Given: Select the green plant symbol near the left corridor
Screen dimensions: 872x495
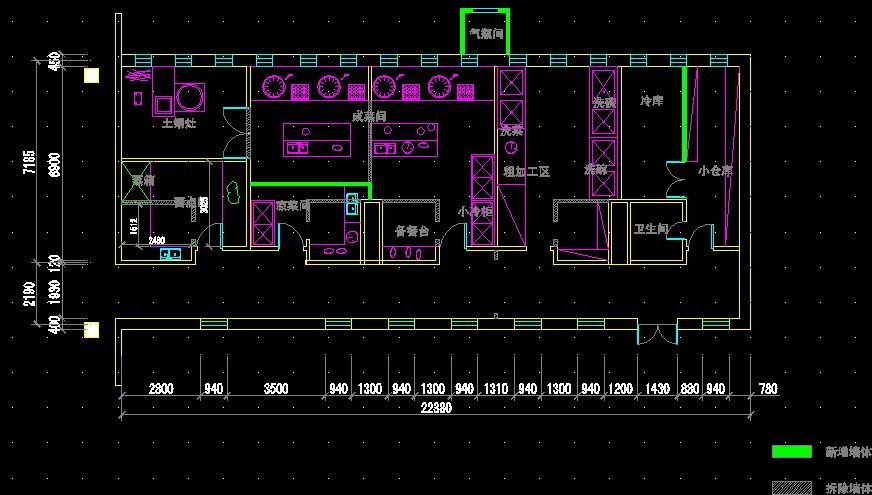Looking at the screenshot, I should pos(233,190).
